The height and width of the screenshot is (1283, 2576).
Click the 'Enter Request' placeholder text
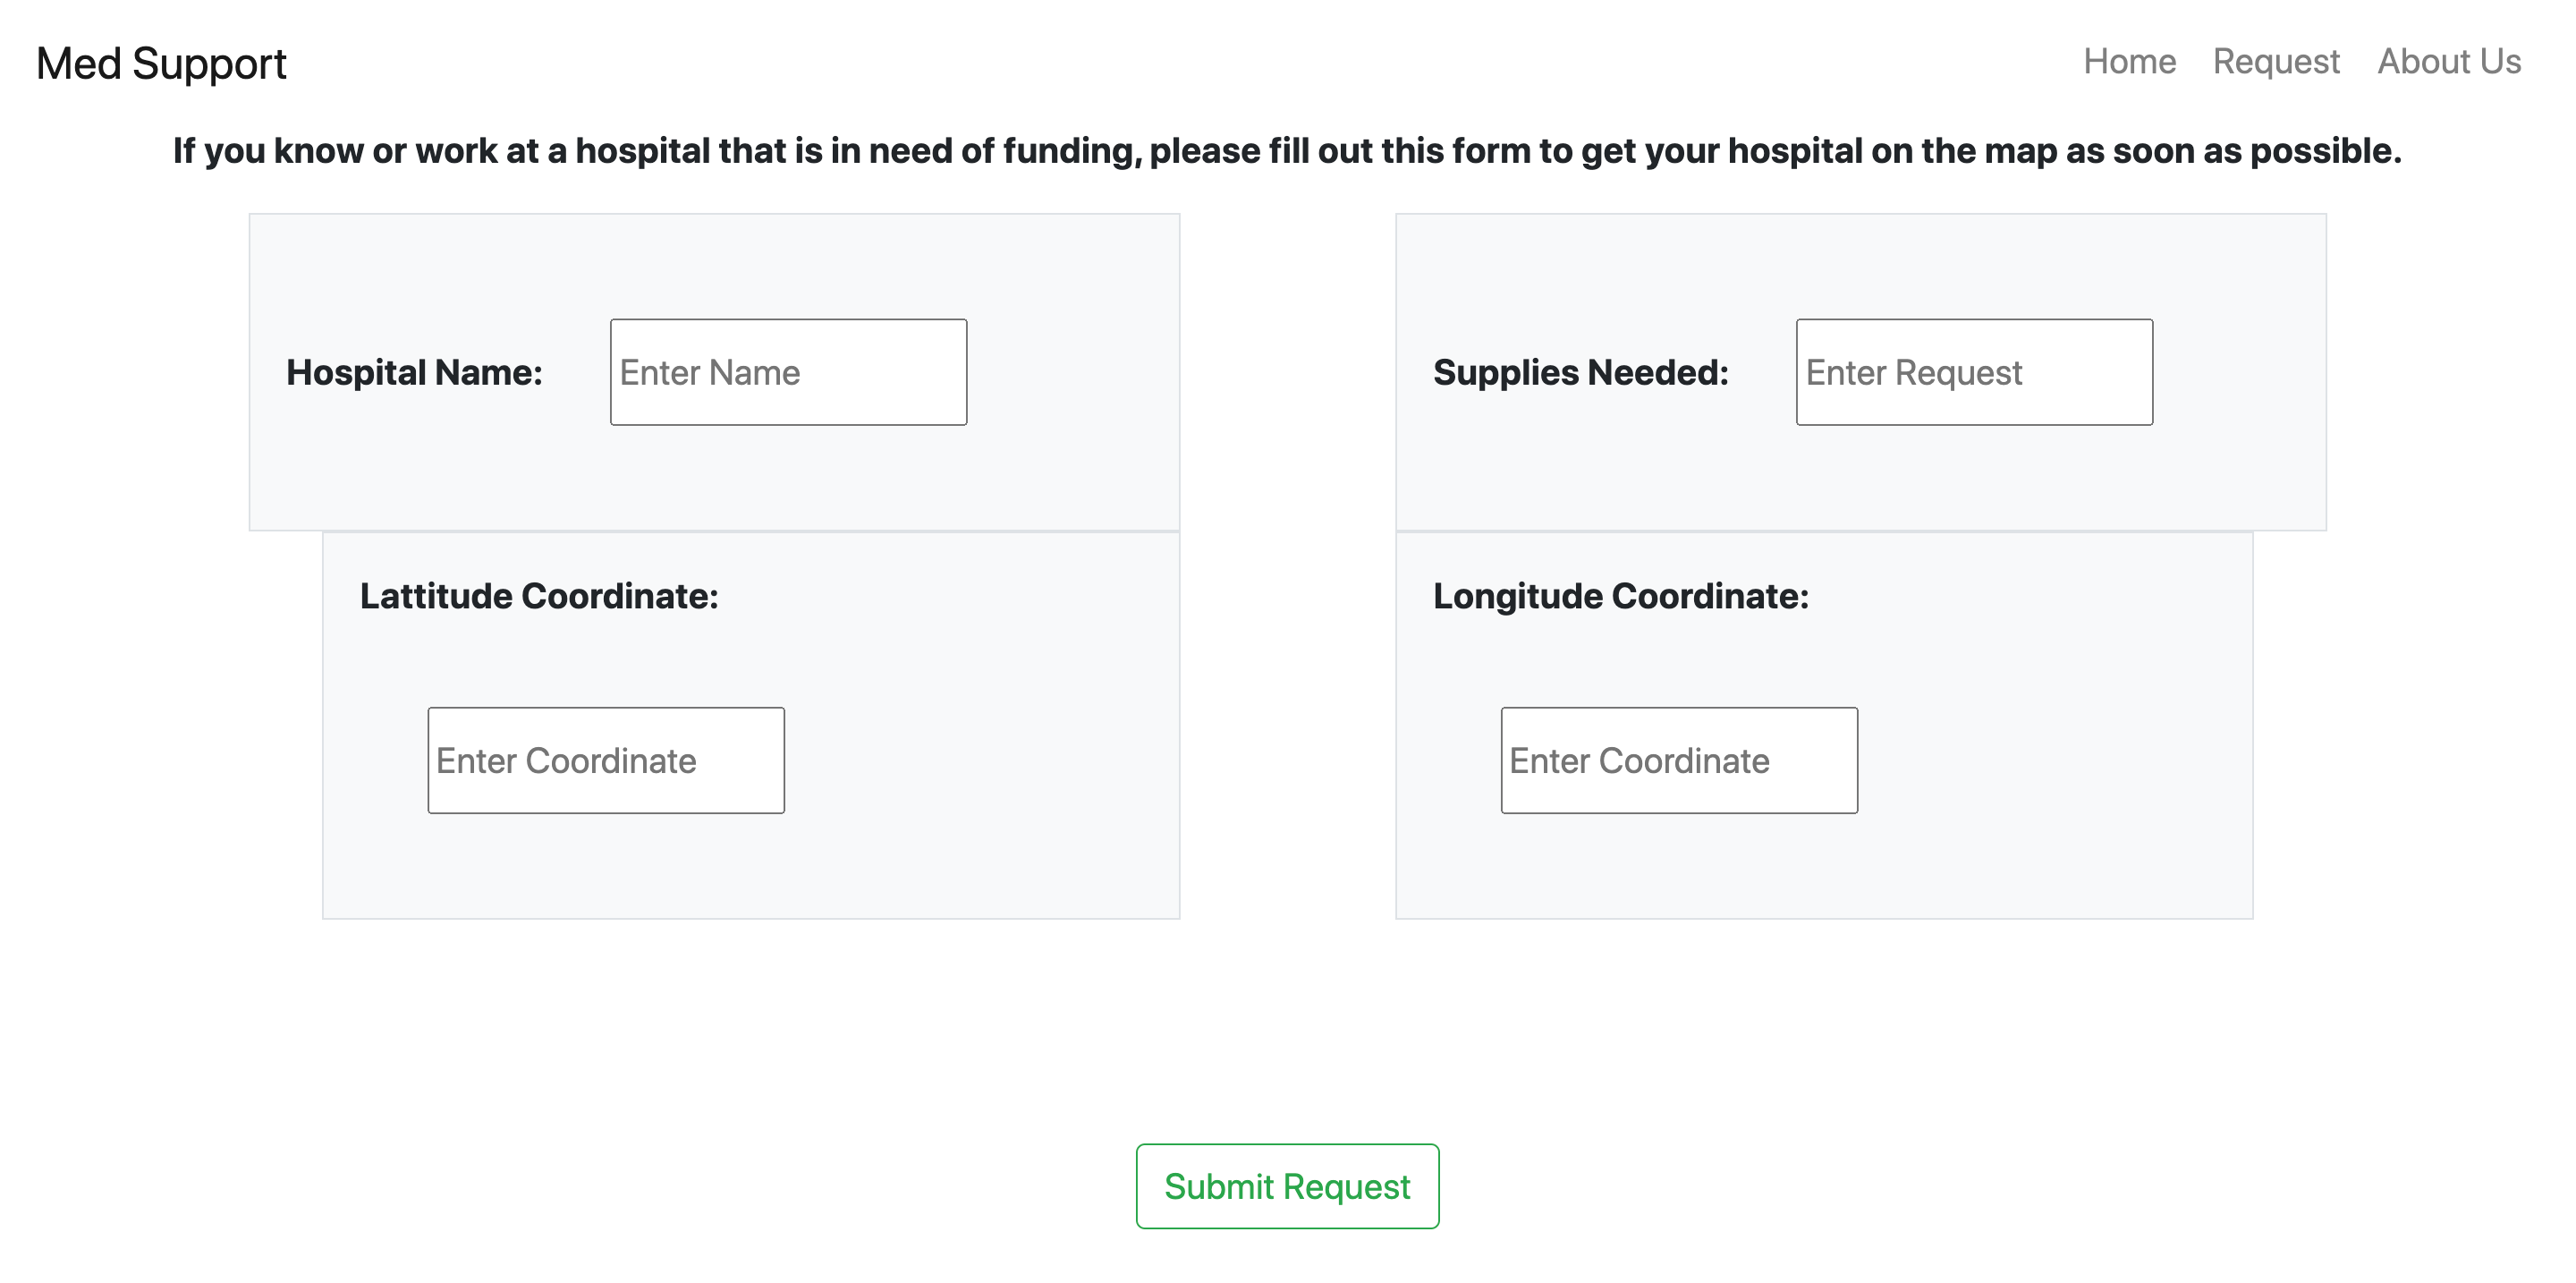coord(1913,373)
